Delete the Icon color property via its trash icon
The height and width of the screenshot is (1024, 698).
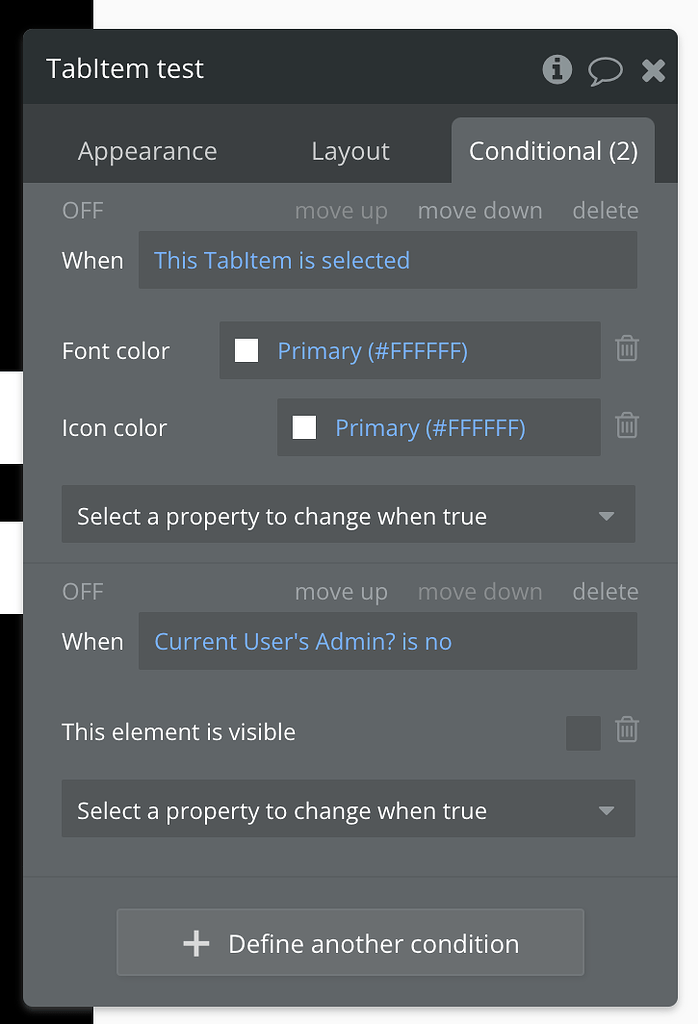point(627,425)
